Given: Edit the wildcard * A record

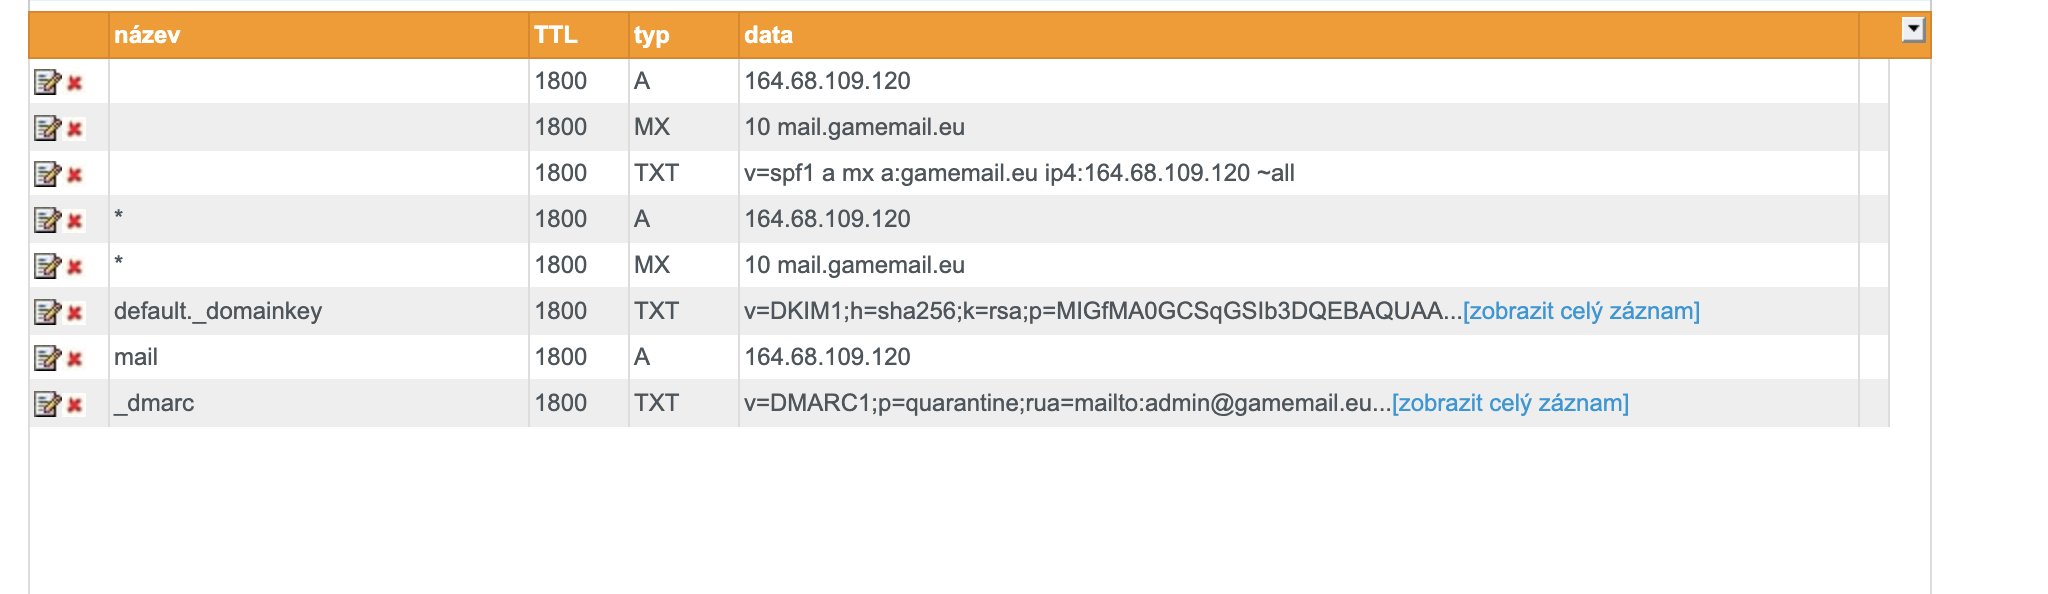Looking at the screenshot, I should tap(47, 220).
